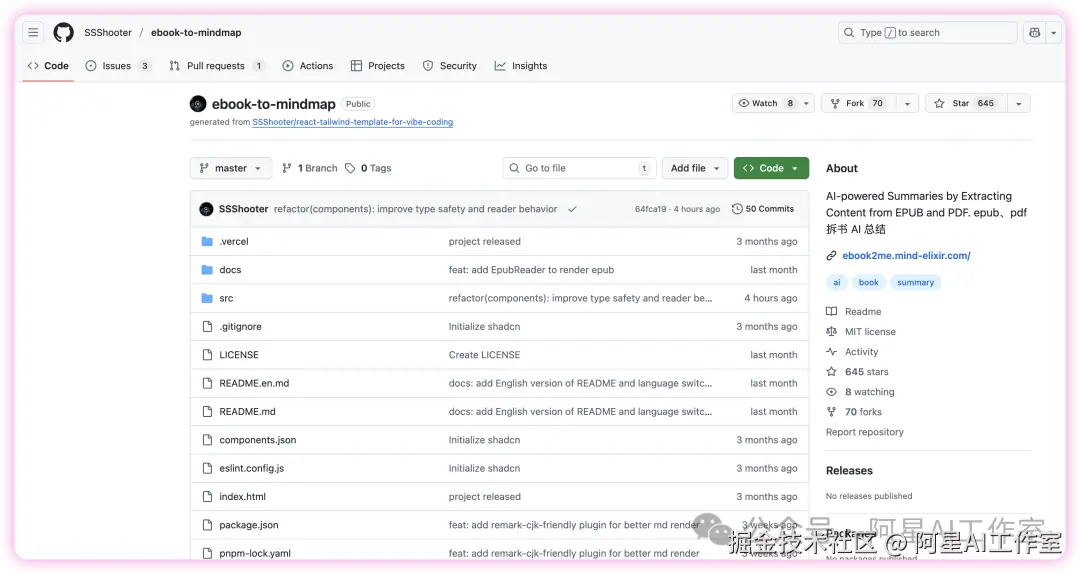The image size is (1080, 574).
Task: Click the 'book' topic tag
Action: click(x=869, y=283)
